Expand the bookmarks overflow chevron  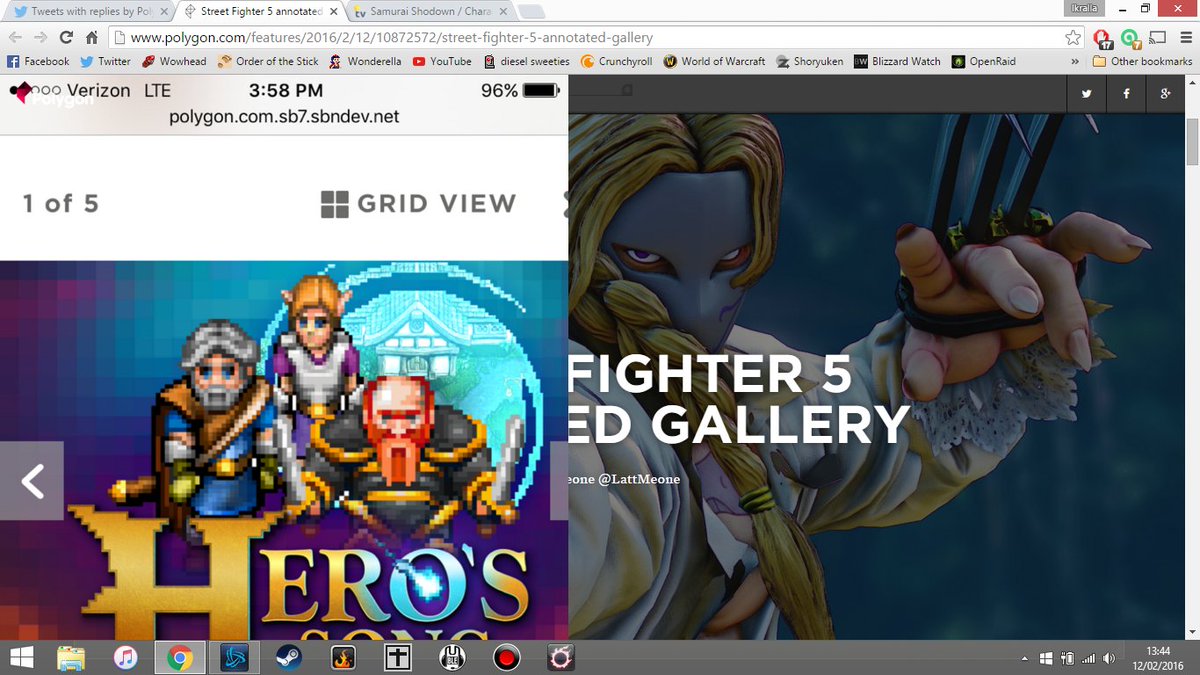point(1075,61)
